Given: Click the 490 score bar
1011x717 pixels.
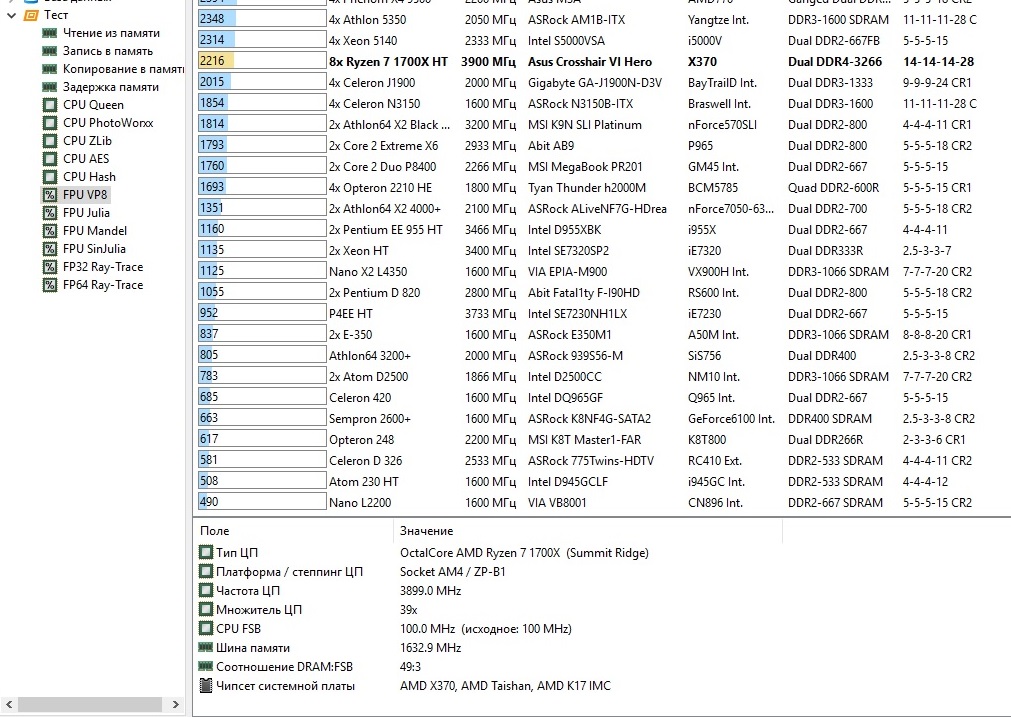Looking at the screenshot, I should tap(262, 502).
